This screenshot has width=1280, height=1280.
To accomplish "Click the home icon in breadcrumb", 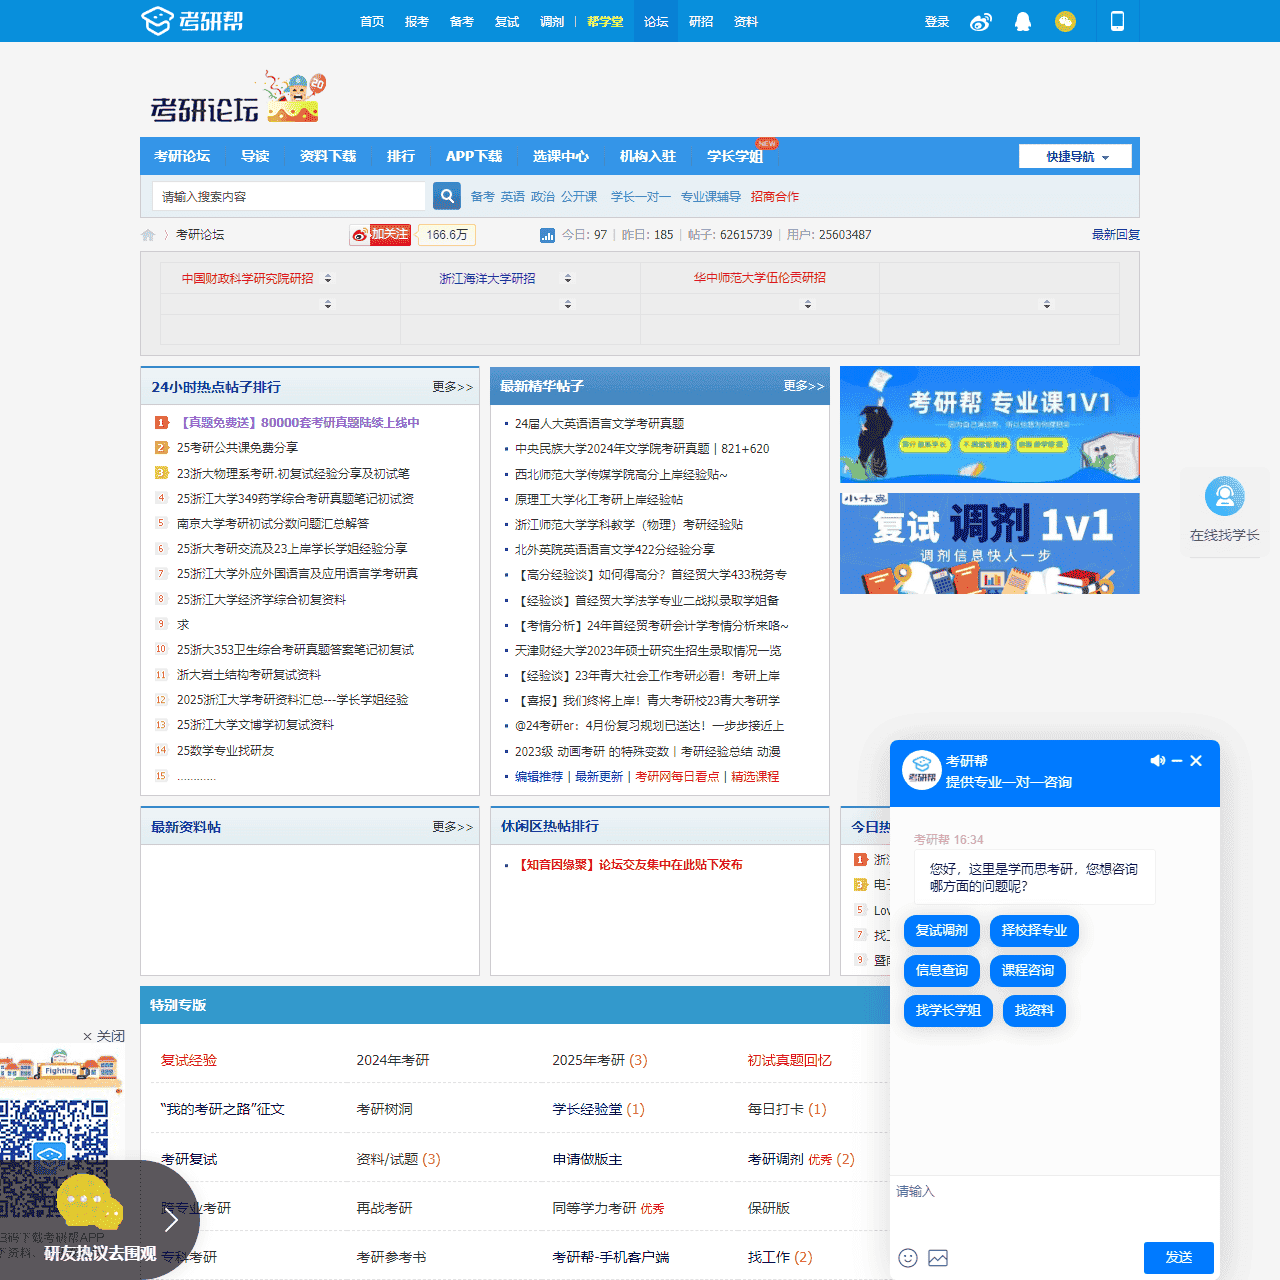I will point(148,235).
